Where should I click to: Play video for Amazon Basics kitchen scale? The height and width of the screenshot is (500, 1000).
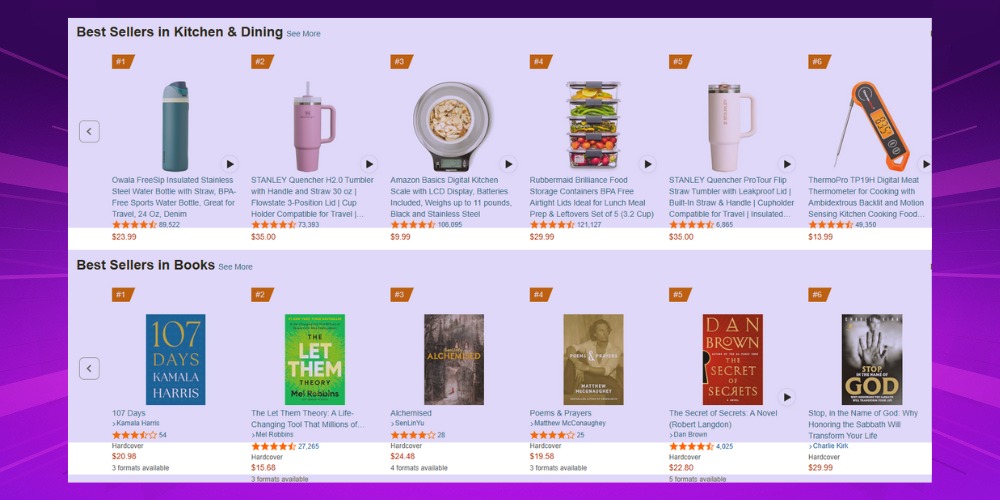click(508, 164)
